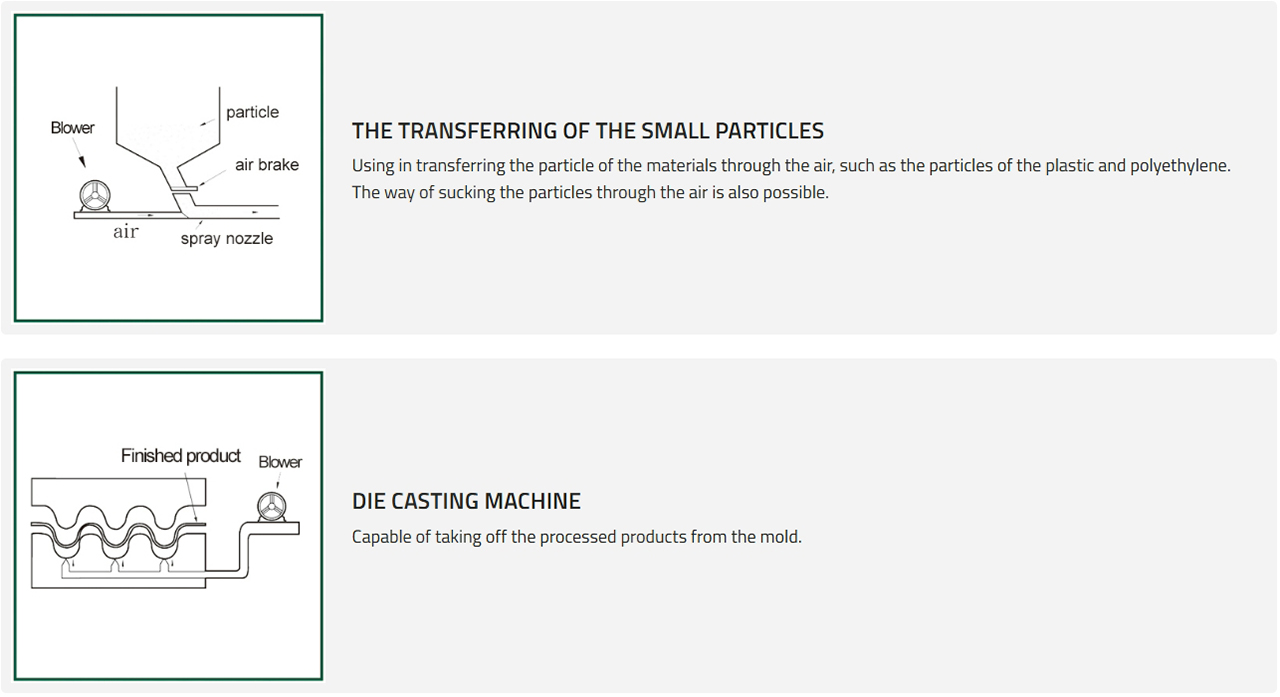Image resolution: width=1280 pixels, height=697 pixels.
Task: Click the 'Blower' label in die casting diagram
Action: [280, 462]
